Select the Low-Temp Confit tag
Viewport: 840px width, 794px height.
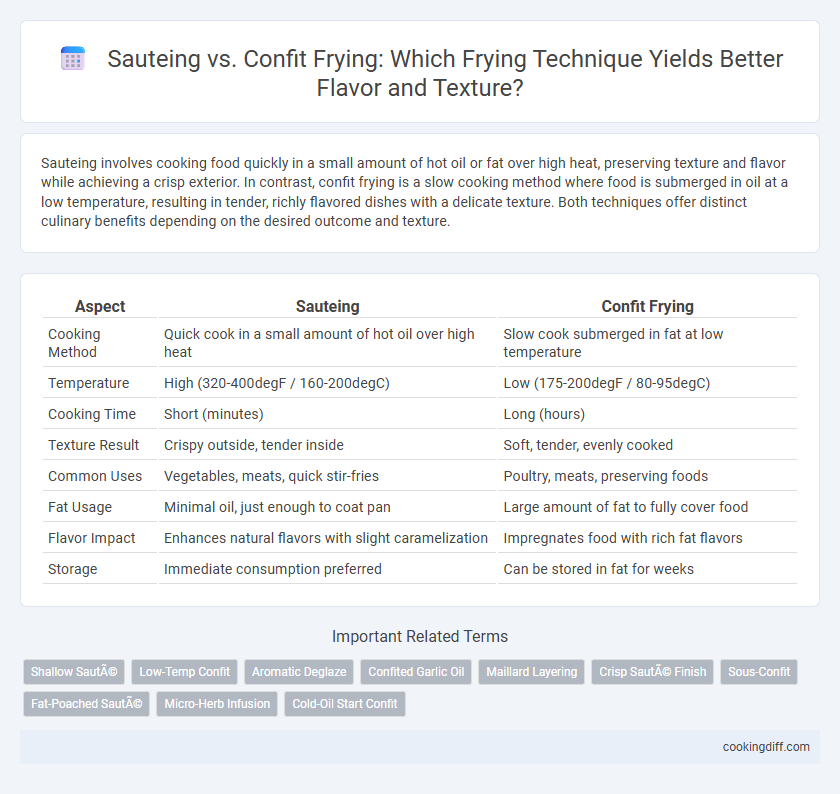point(184,672)
